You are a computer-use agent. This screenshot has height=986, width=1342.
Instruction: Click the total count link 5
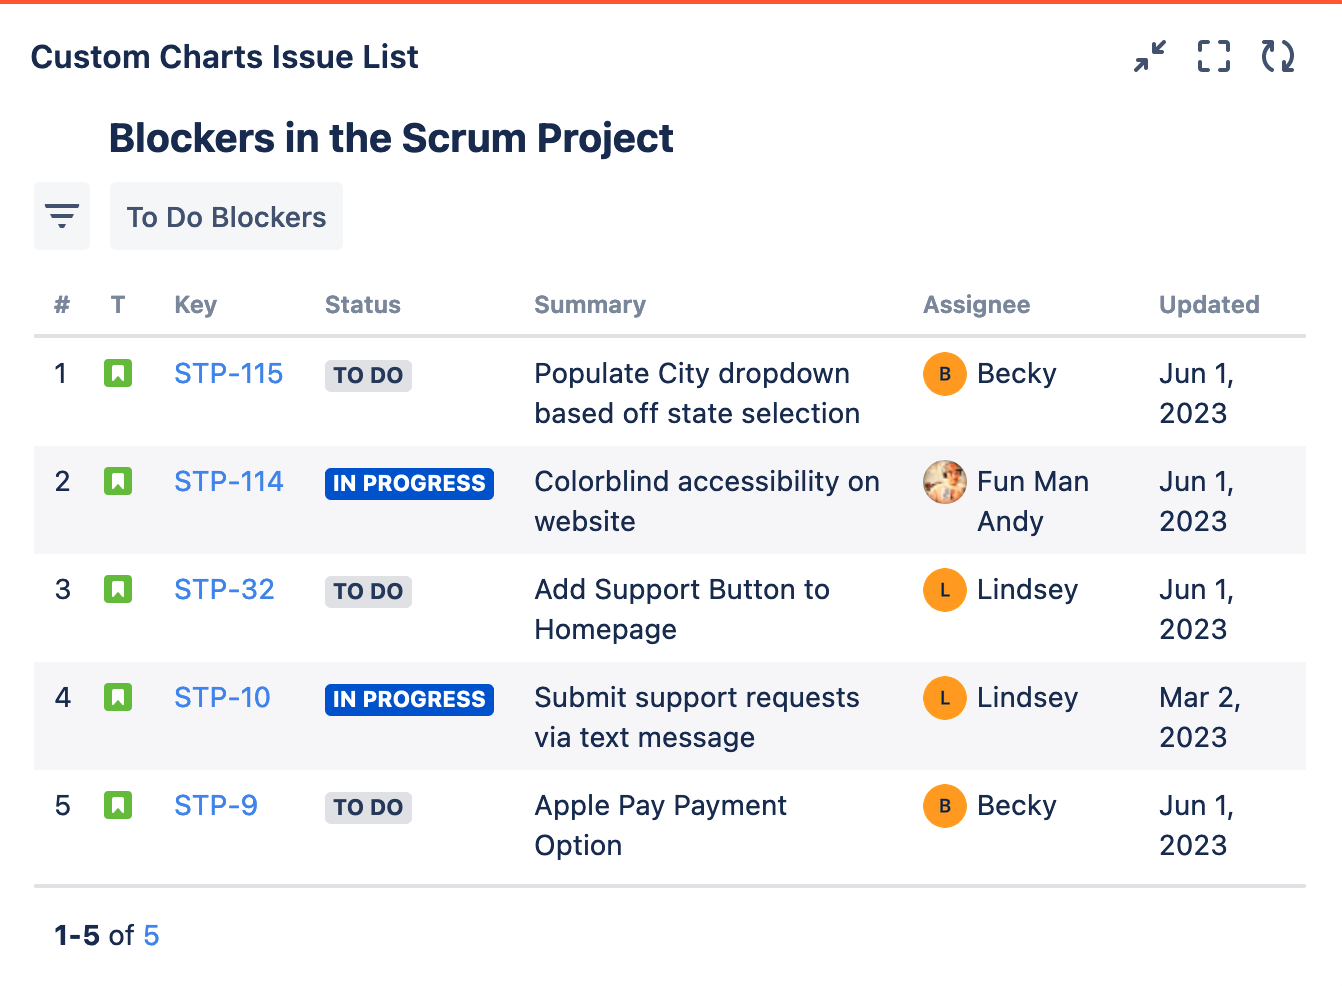tap(151, 936)
